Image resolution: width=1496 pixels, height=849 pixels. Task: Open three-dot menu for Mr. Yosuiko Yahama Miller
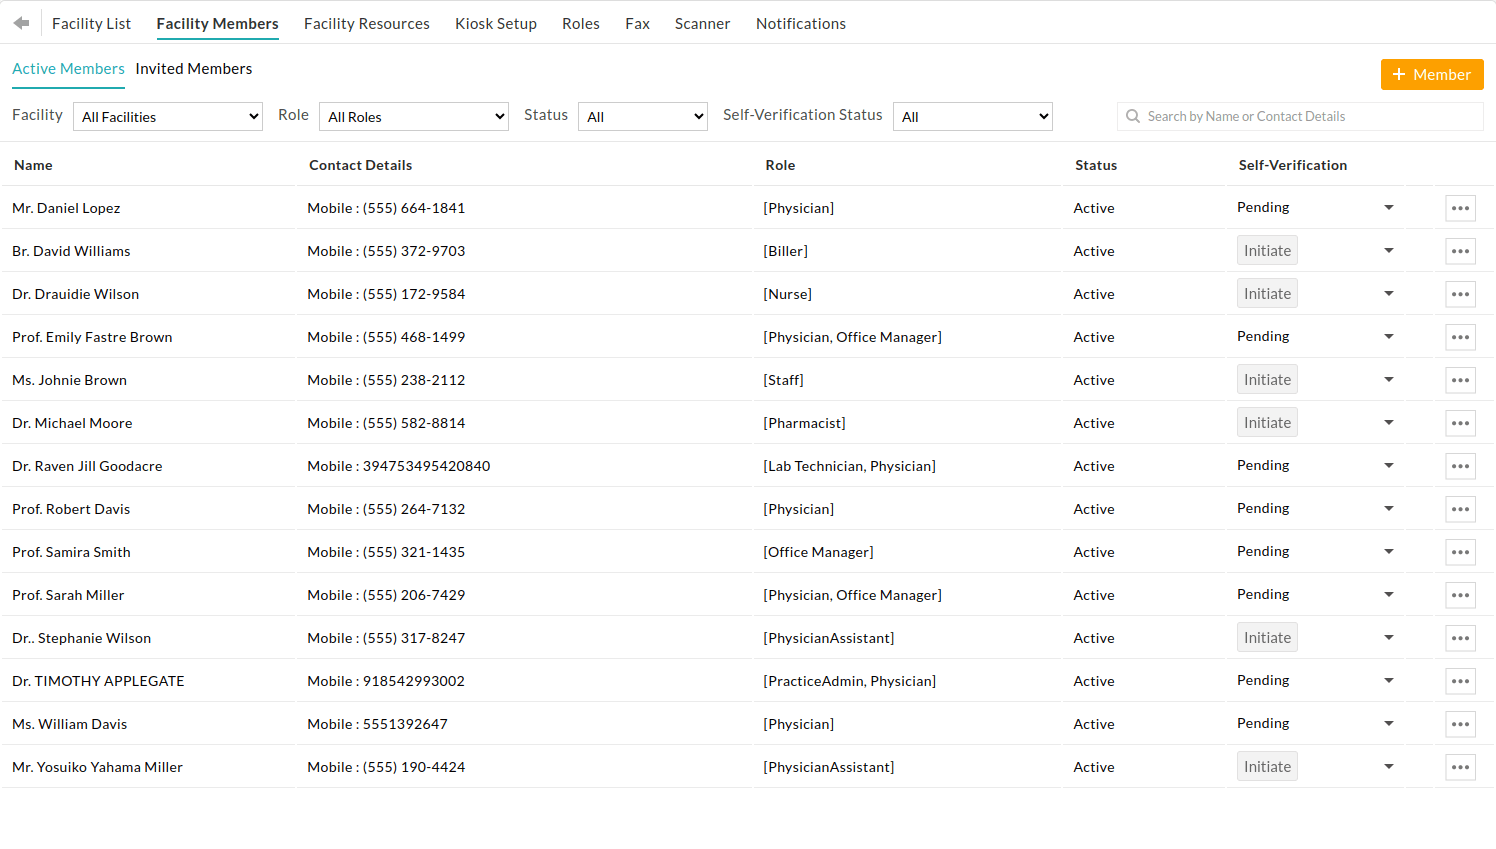point(1460,767)
